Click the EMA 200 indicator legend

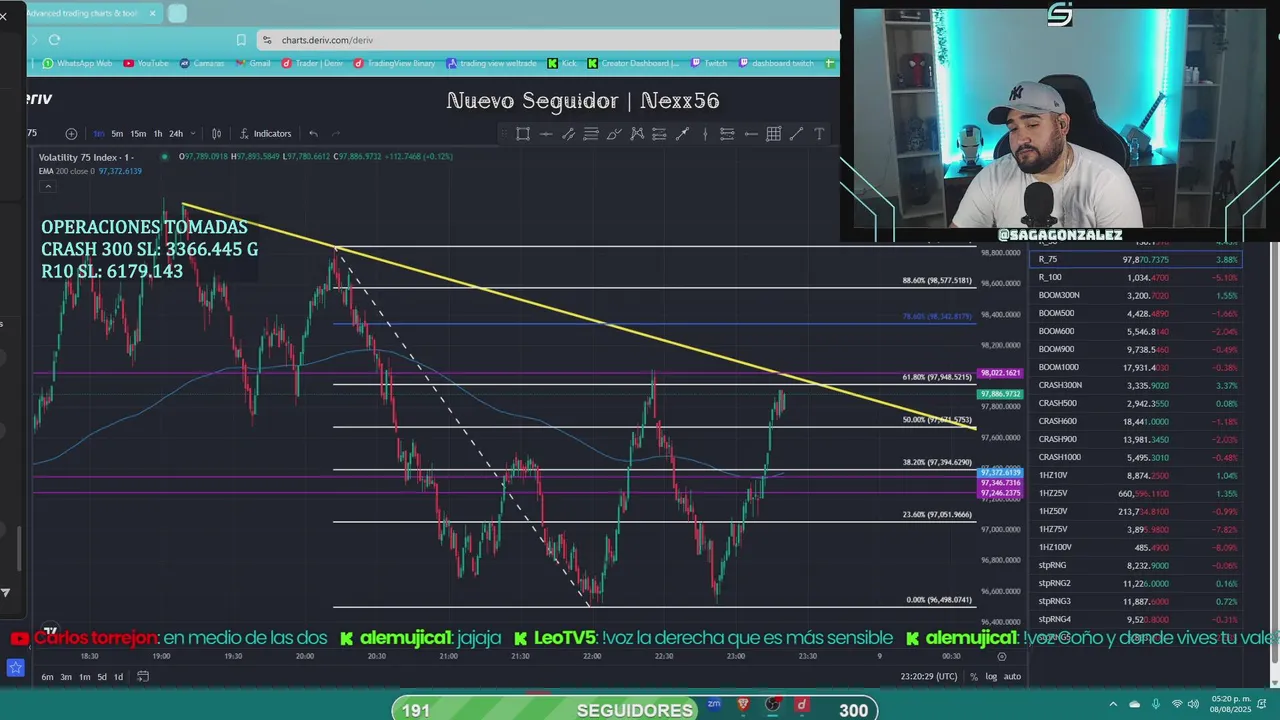[x=90, y=171]
